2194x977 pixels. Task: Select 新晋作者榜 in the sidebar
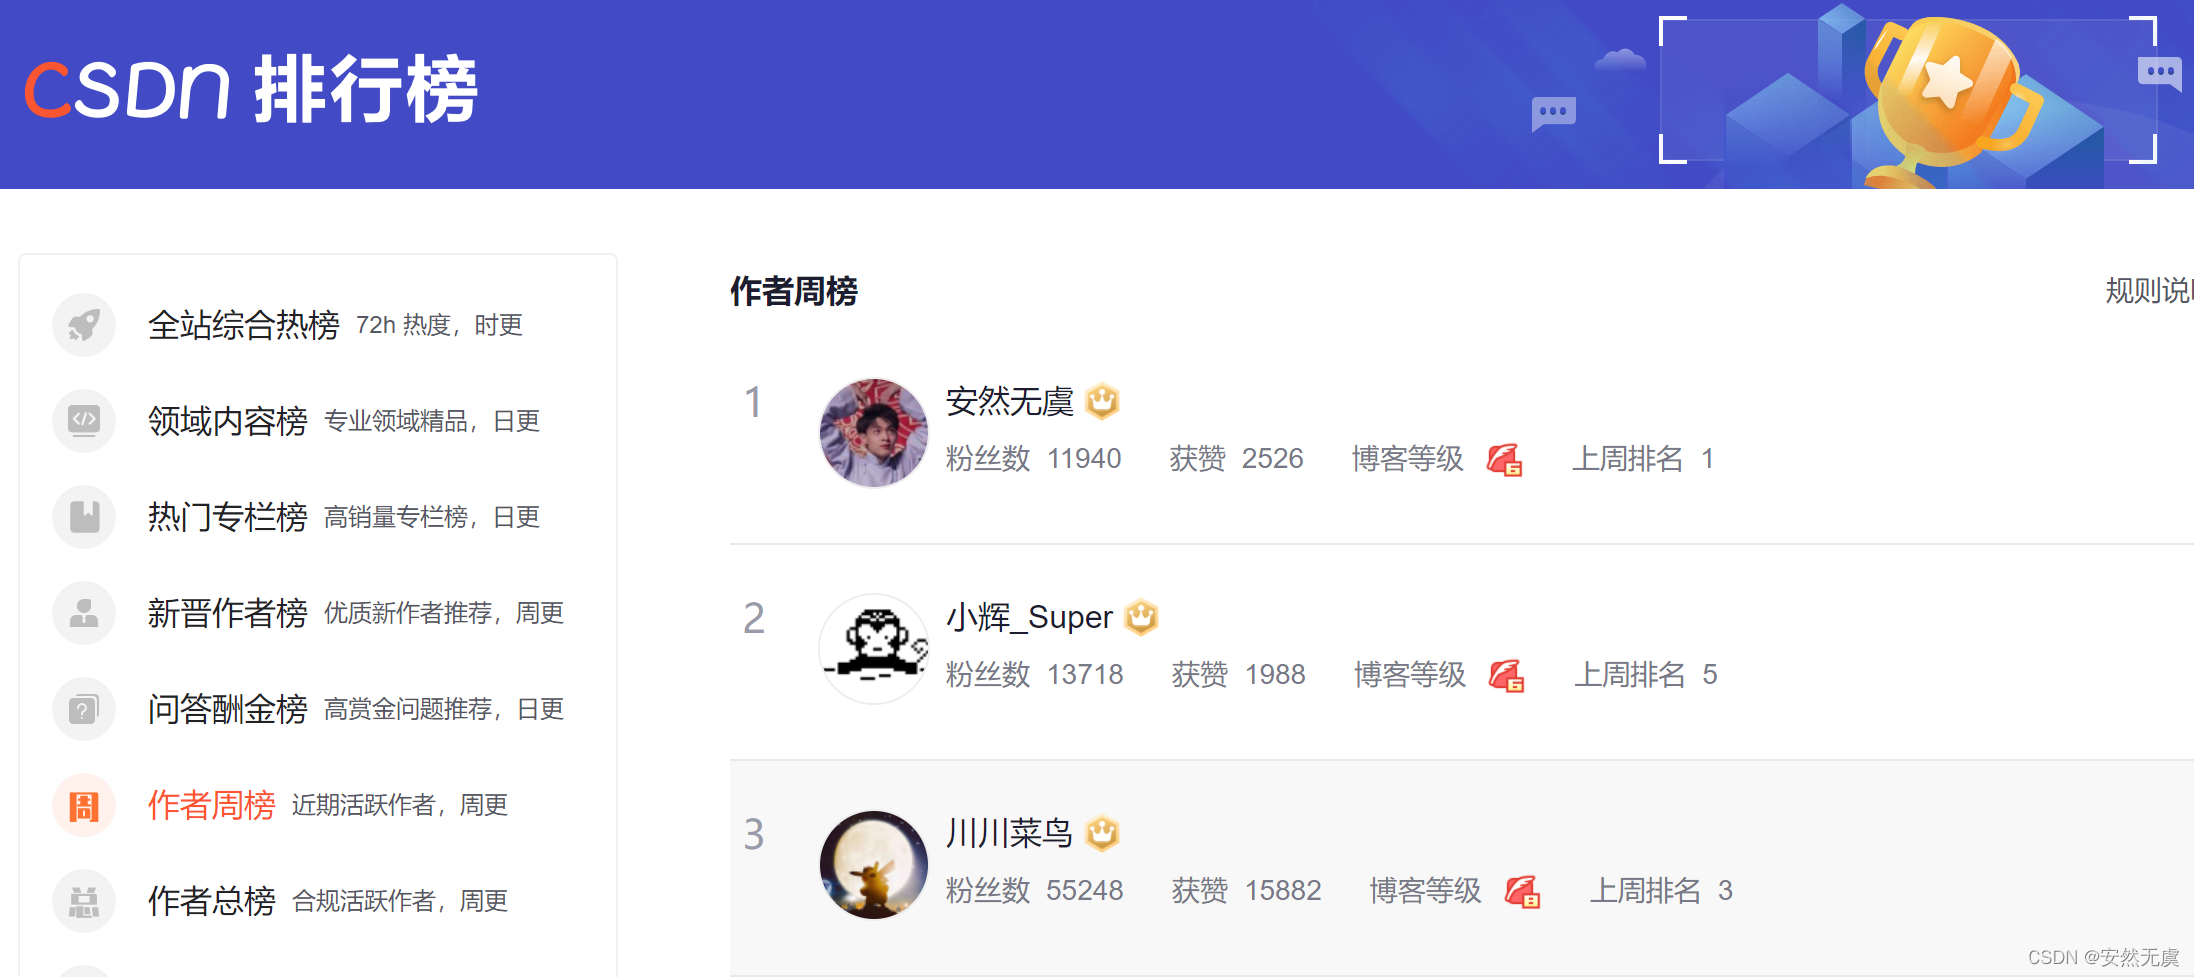coord(228,613)
